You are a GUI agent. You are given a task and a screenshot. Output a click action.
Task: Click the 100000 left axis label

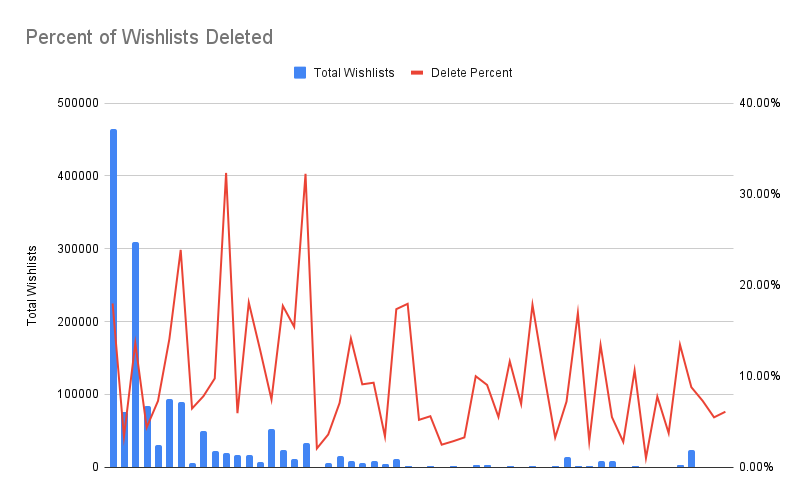pos(78,394)
